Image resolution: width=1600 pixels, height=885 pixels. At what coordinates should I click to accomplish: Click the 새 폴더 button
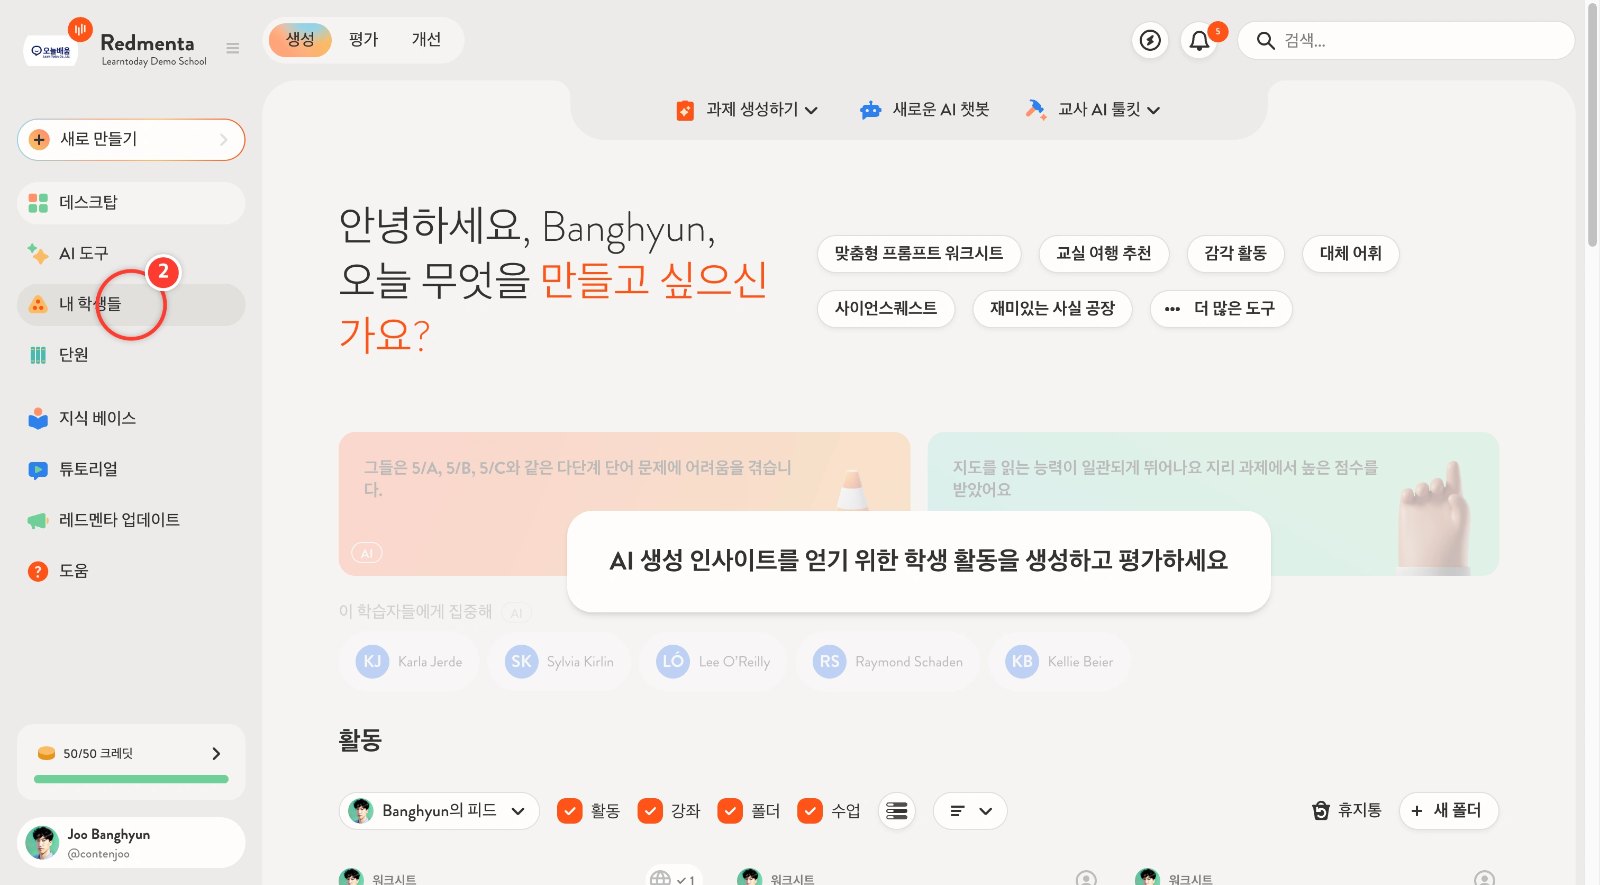1448,811
